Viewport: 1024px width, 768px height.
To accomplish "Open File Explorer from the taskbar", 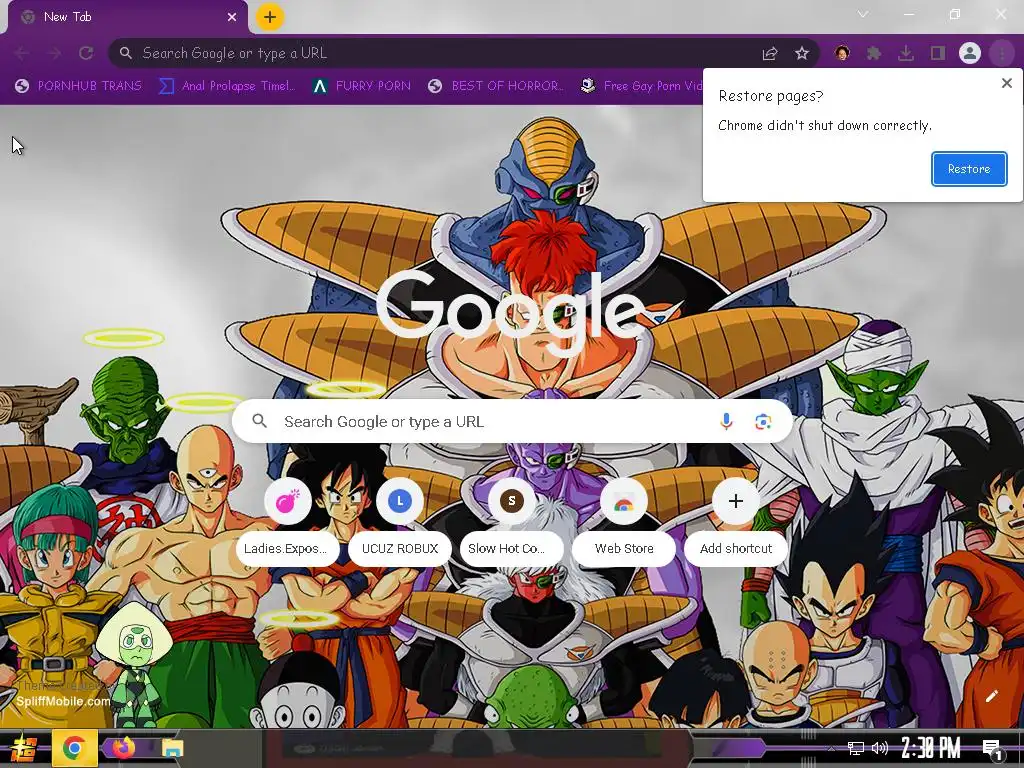I will click(173, 748).
